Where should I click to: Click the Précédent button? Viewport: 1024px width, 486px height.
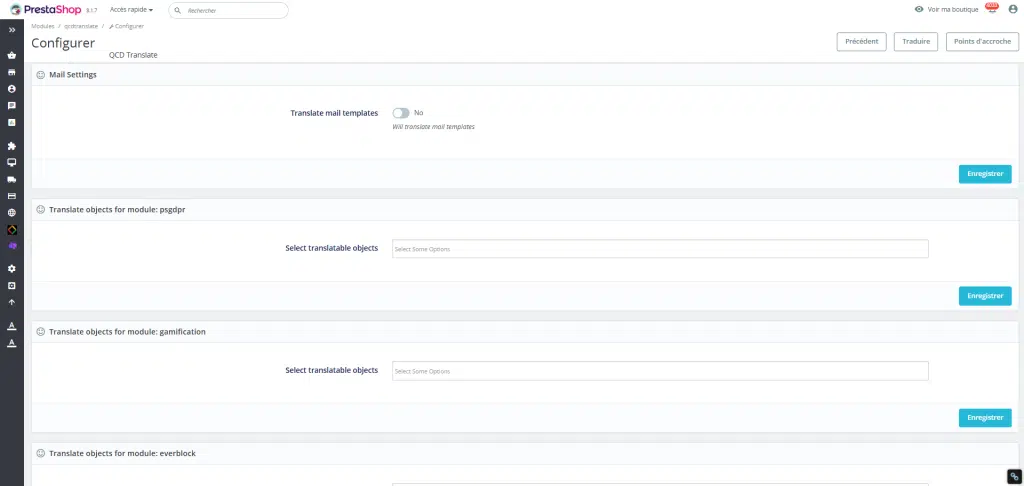(x=861, y=41)
